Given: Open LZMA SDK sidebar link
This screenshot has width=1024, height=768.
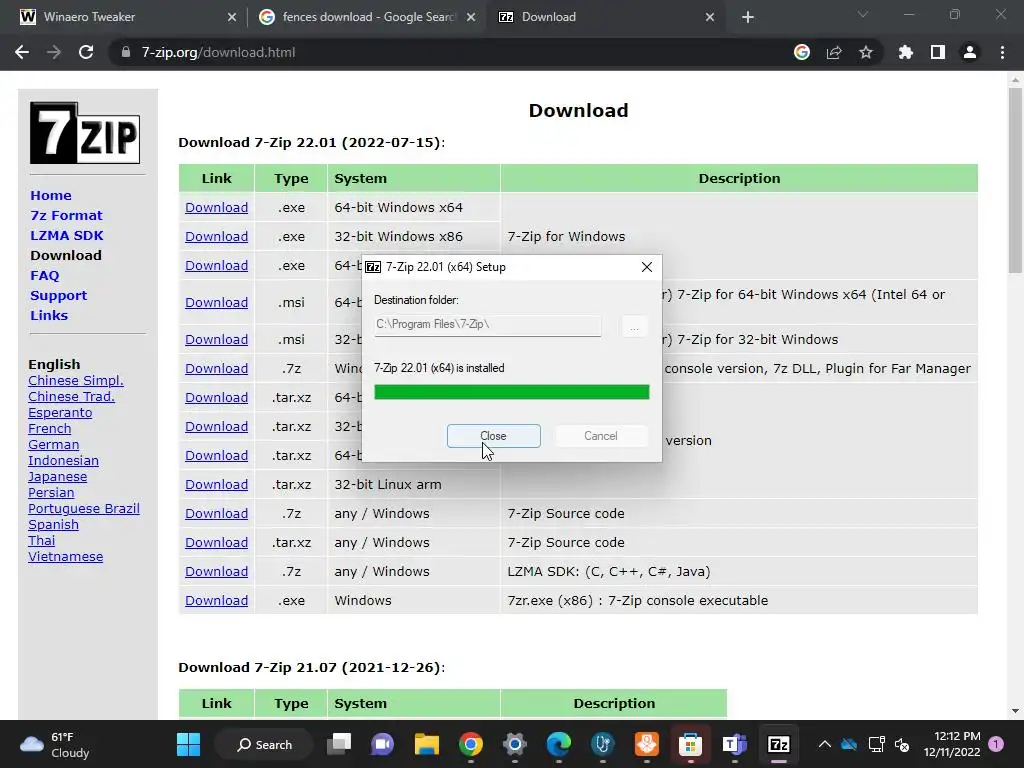Looking at the screenshot, I should (x=67, y=236).
